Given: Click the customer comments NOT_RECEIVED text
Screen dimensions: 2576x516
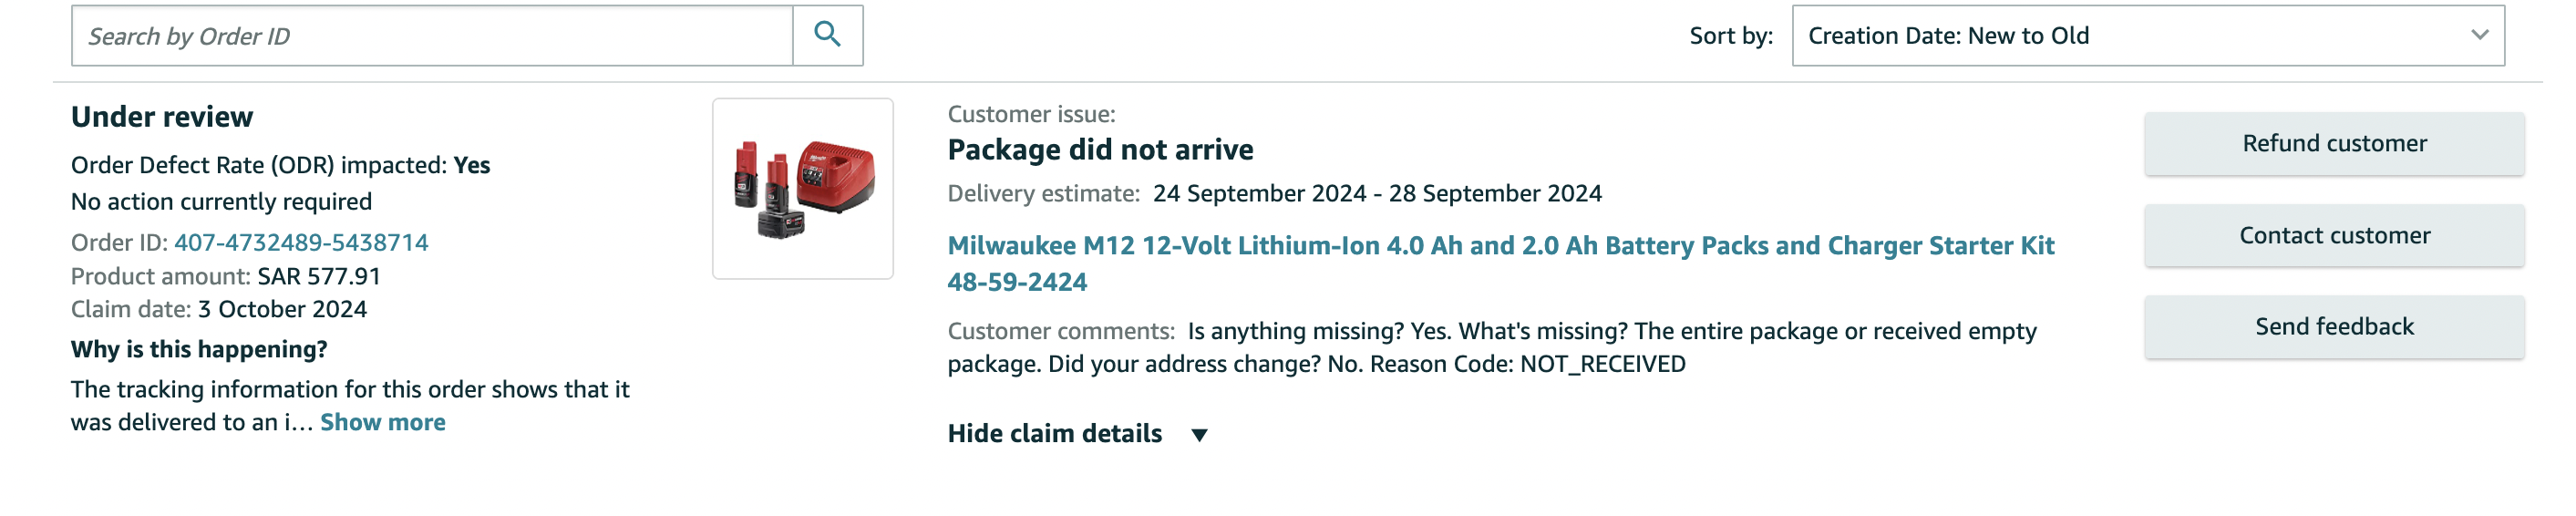Looking at the screenshot, I should [x=1602, y=364].
